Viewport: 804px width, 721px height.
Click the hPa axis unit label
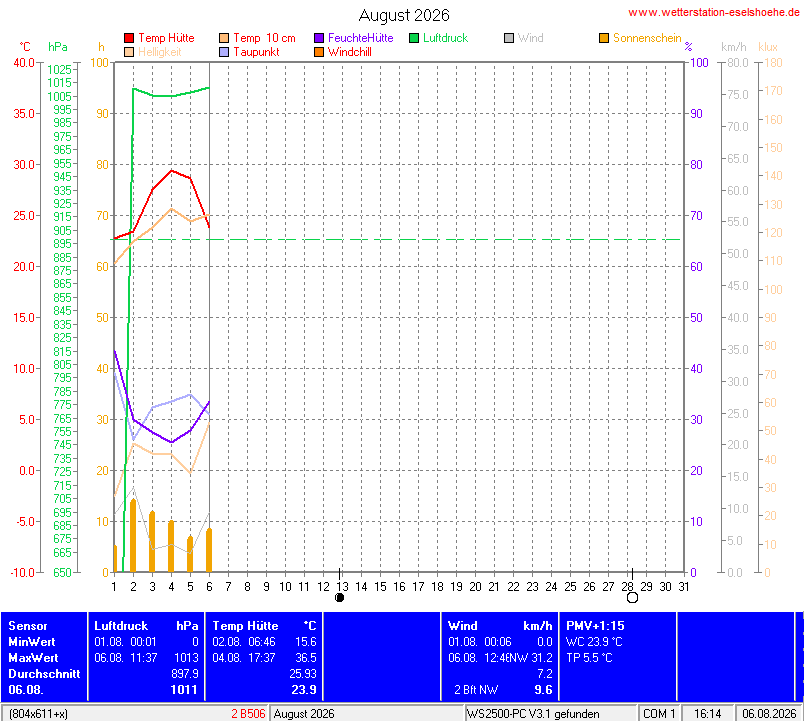tap(57, 47)
